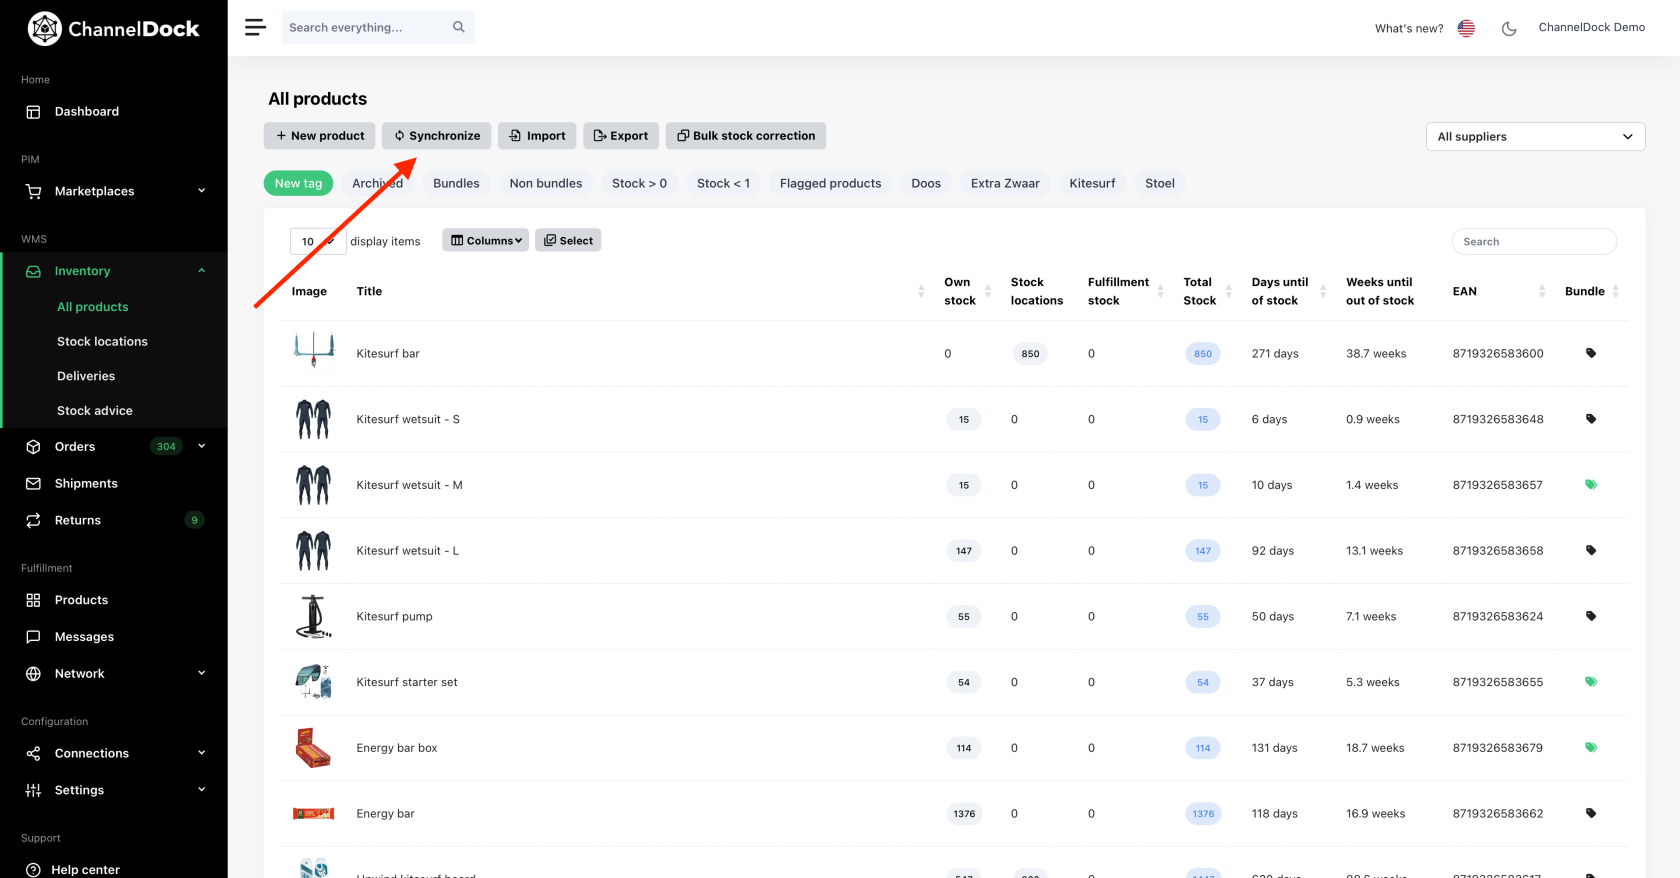The height and width of the screenshot is (878, 1680).
Task: Toggle the hamburger sidebar menu
Action: [x=255, y=27]
